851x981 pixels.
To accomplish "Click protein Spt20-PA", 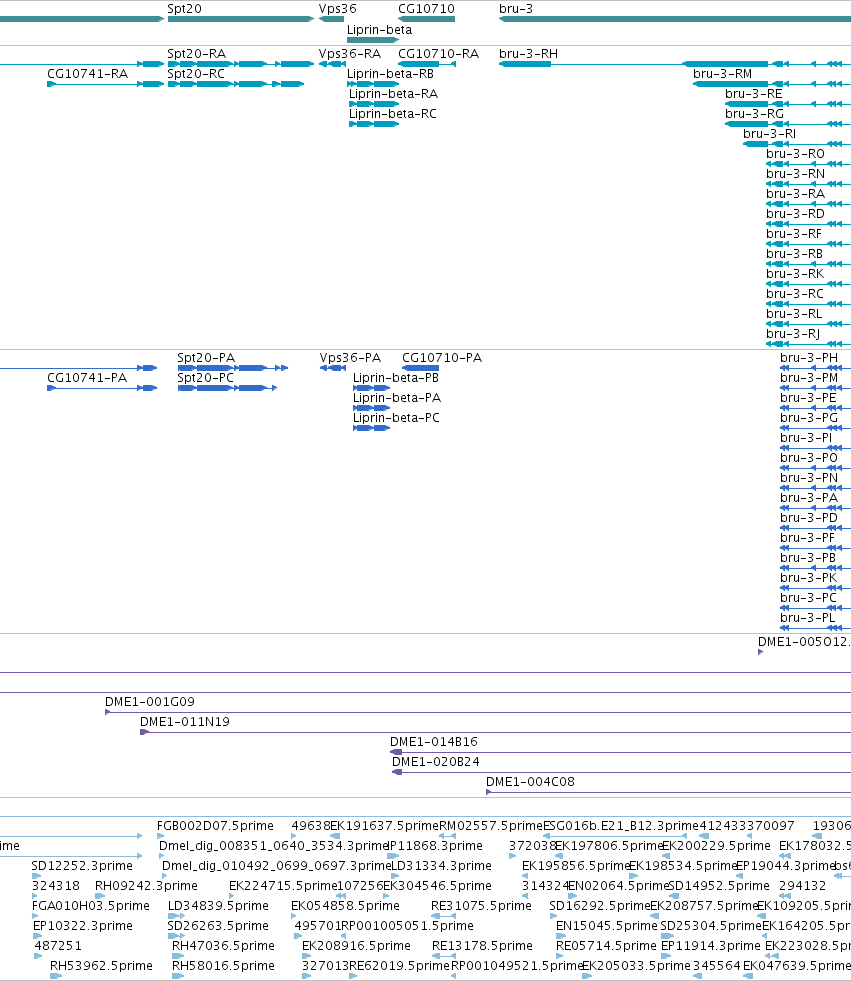I will (233, 368).
